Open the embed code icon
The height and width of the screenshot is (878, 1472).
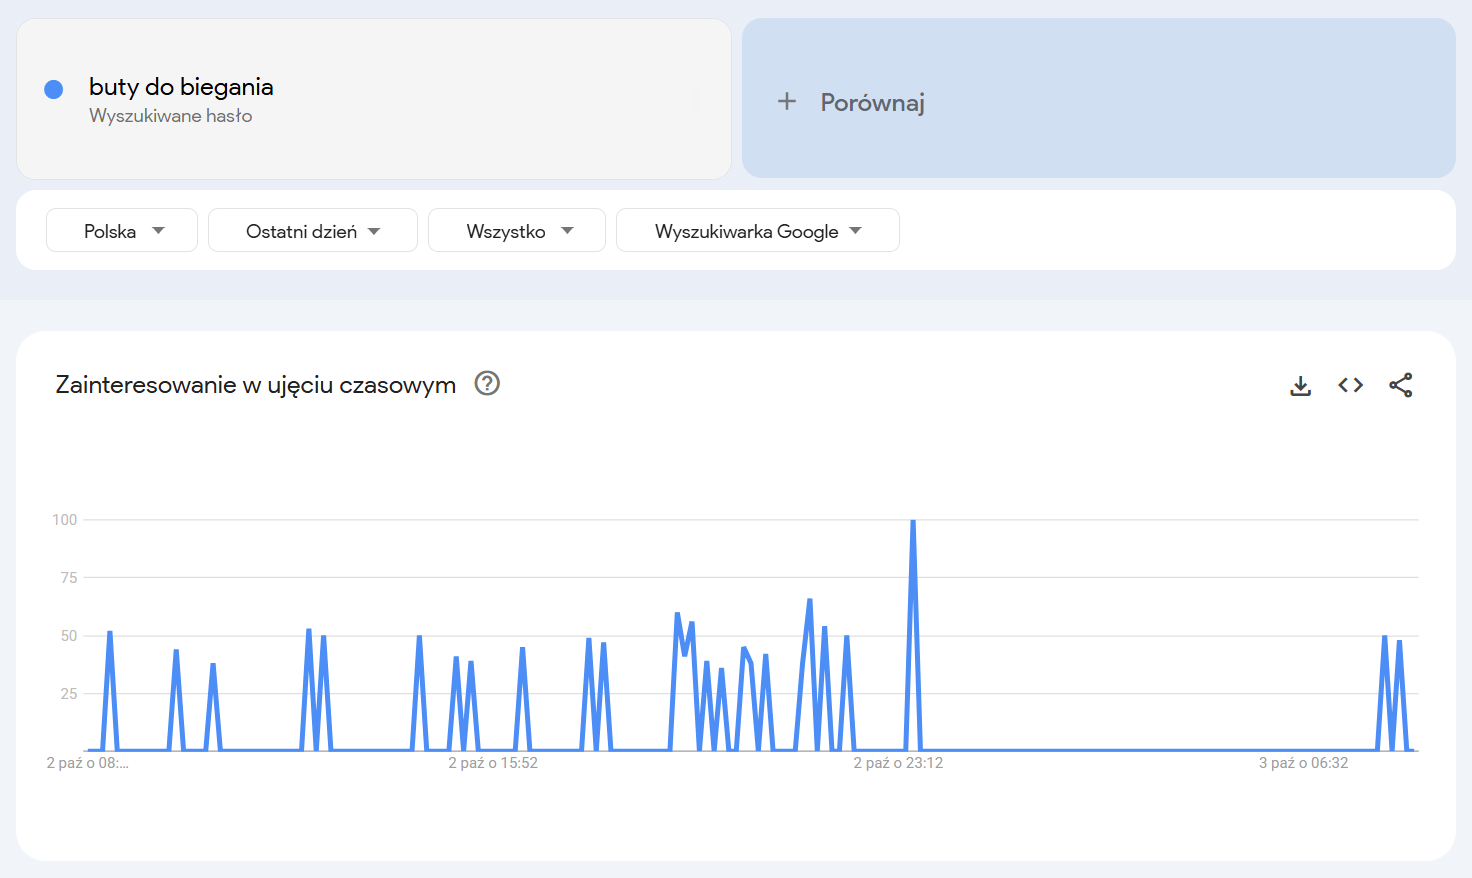(x=1350, y=386)
